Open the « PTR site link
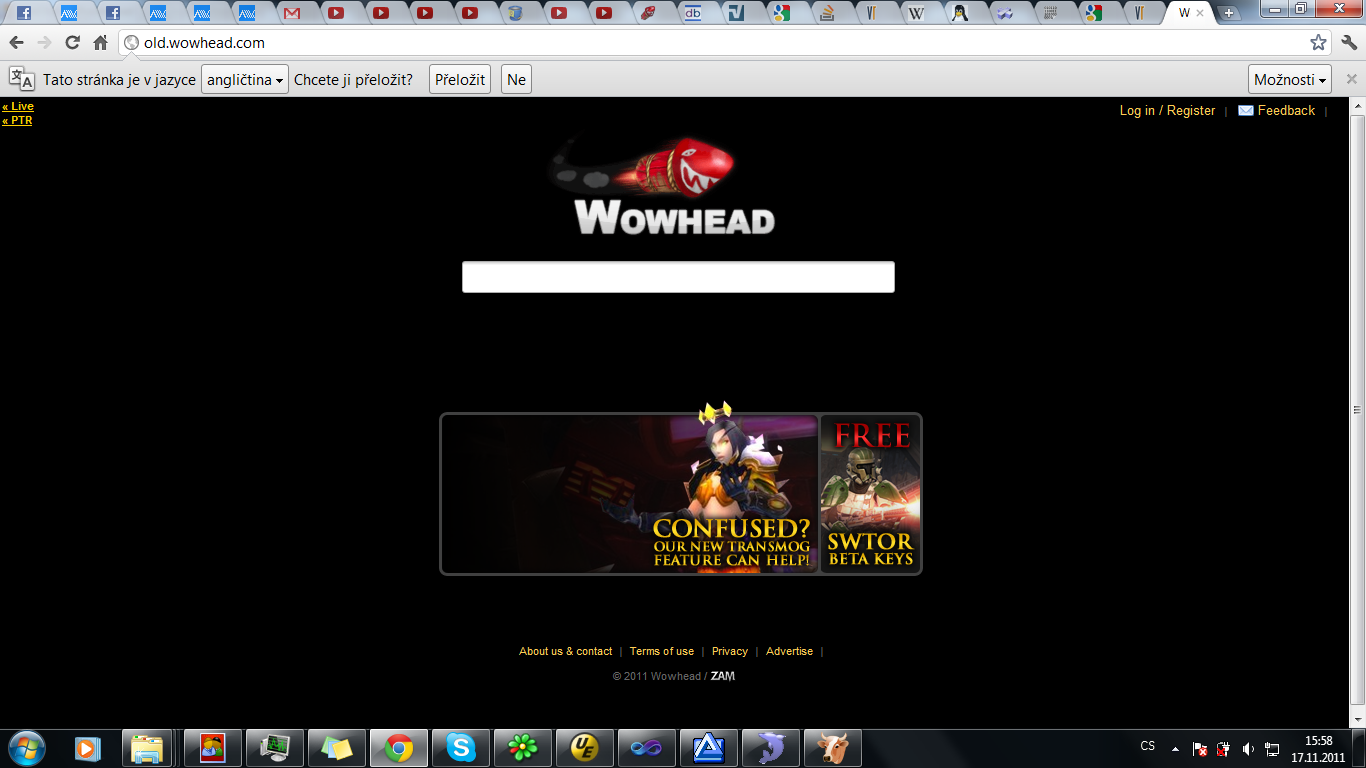The height and width of the screenshot is (768, 1366). (17, 120)
